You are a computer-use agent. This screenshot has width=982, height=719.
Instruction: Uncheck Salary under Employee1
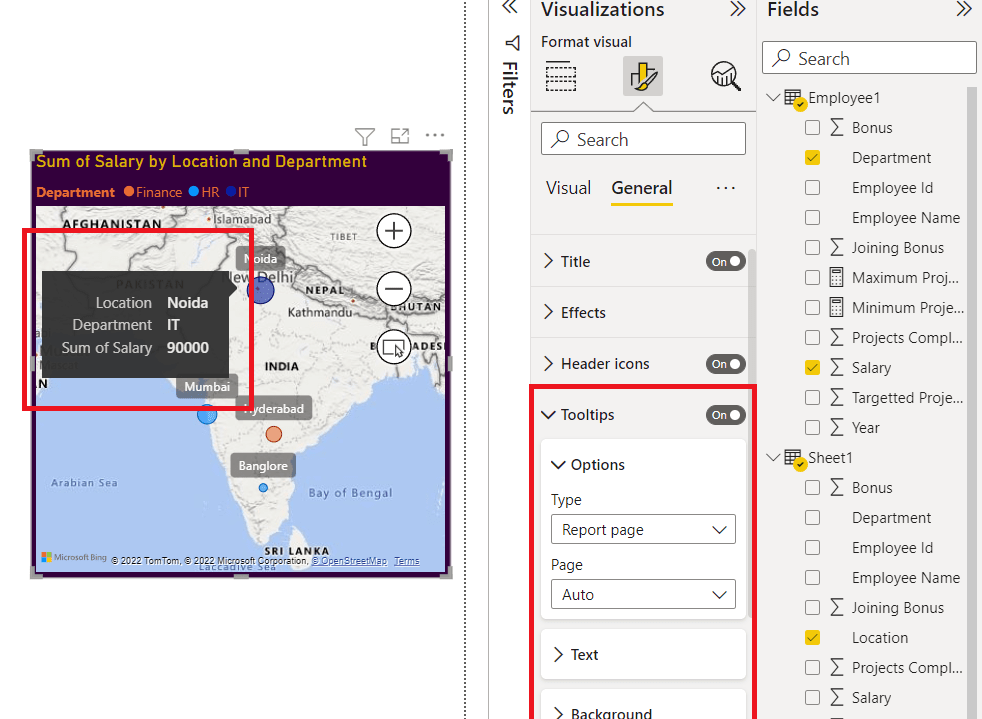812,368
